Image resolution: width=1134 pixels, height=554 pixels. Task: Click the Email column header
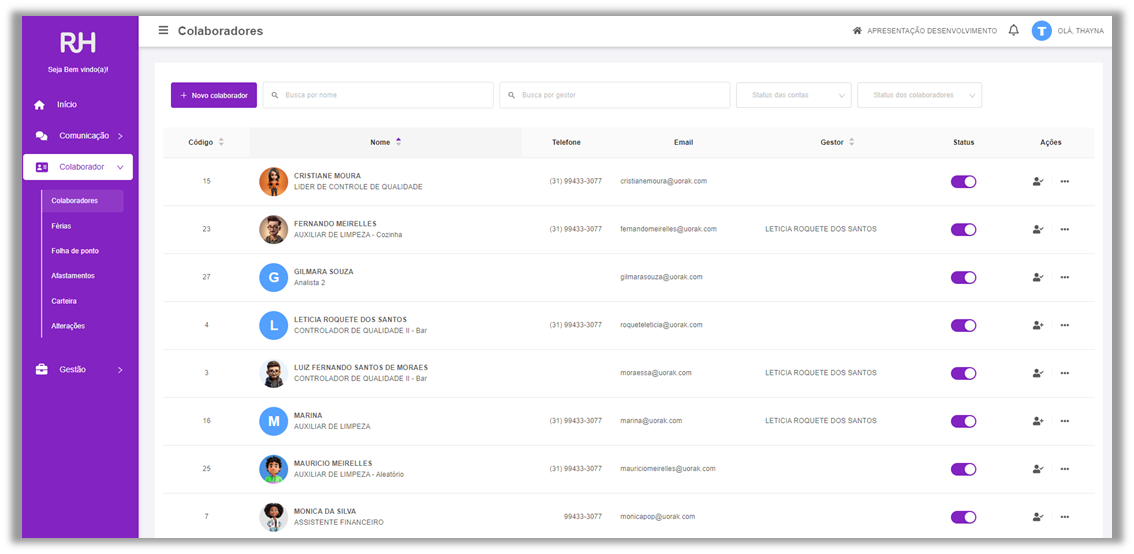(x=683, y=142)
